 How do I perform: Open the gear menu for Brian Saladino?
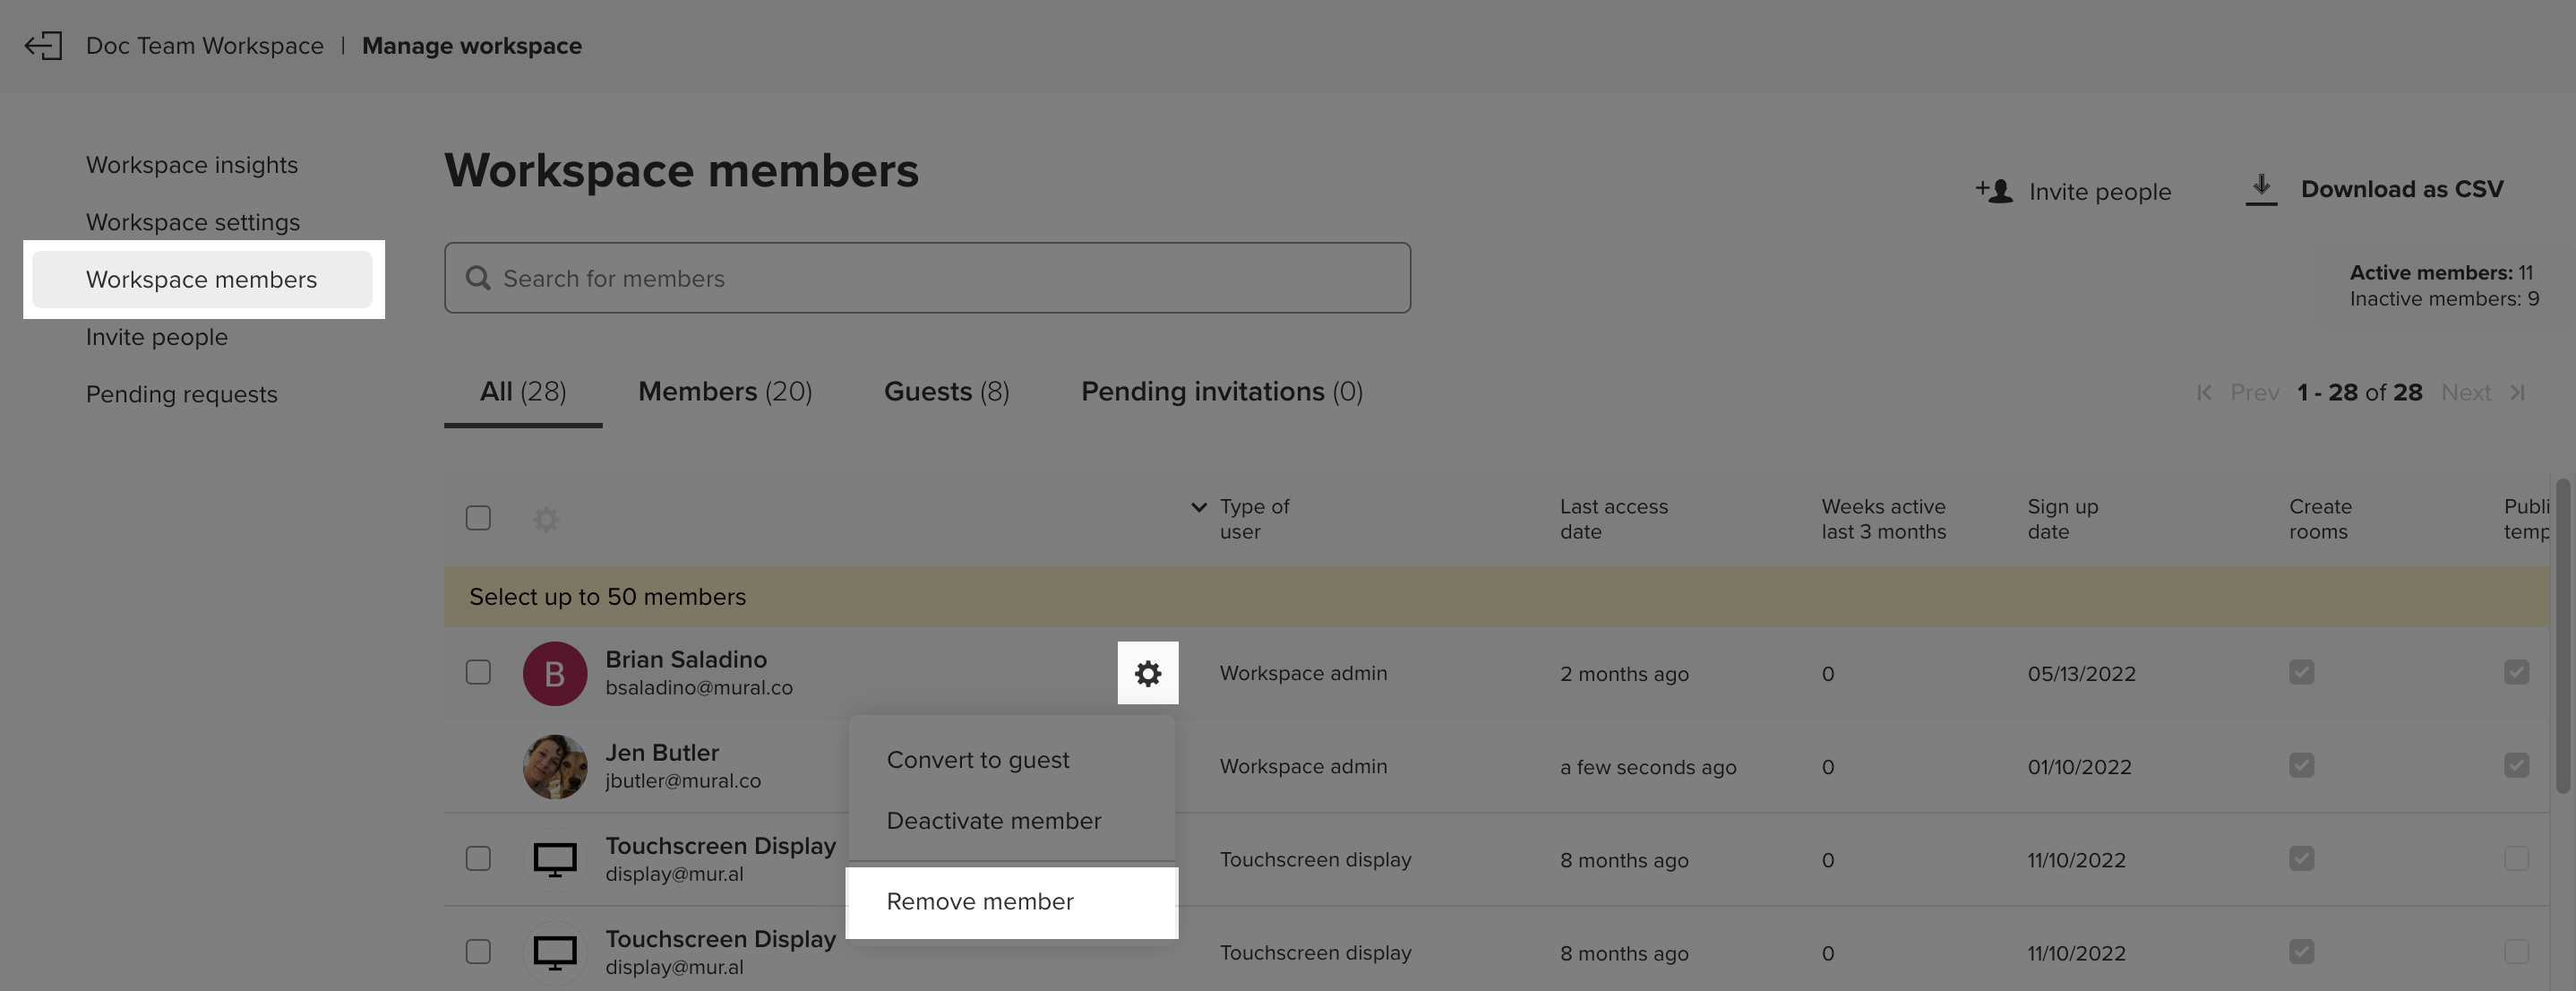coord(1147,673)
